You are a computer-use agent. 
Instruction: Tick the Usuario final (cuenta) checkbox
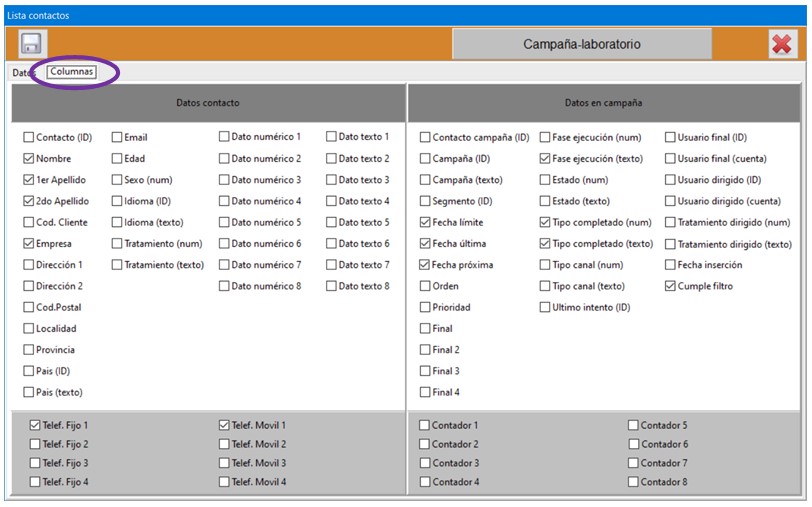(x=670, y=158)
